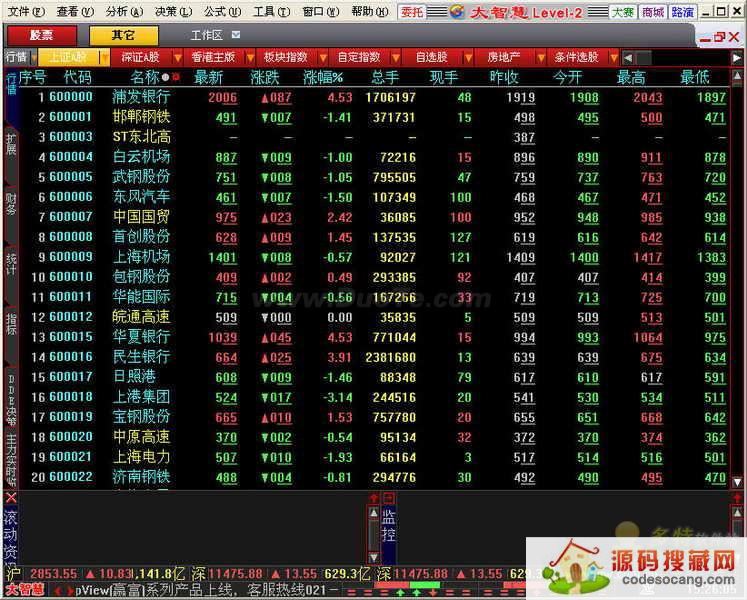
Task: Open the 商城 store button
Action: (x=653, y=12)
